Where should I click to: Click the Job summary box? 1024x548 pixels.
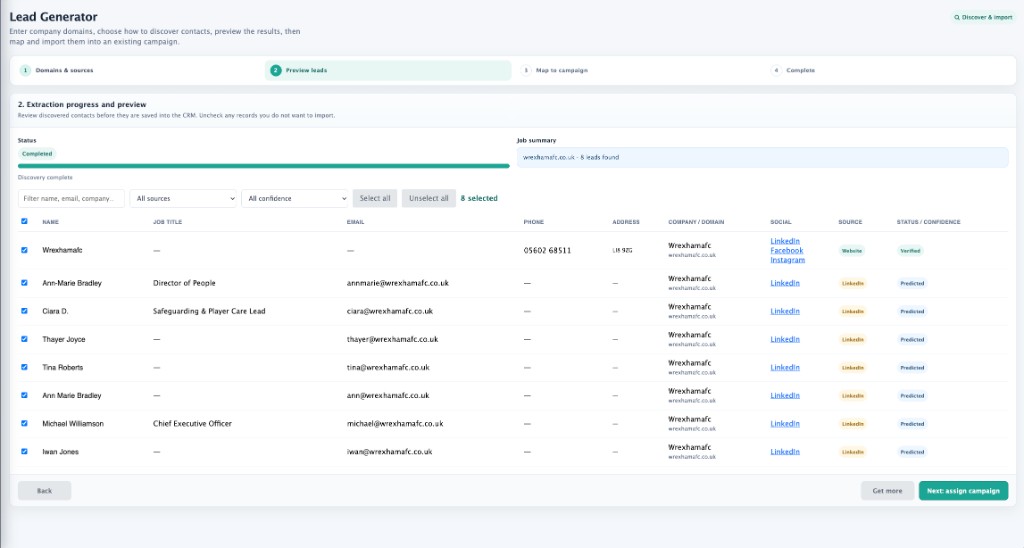(763, 157)
